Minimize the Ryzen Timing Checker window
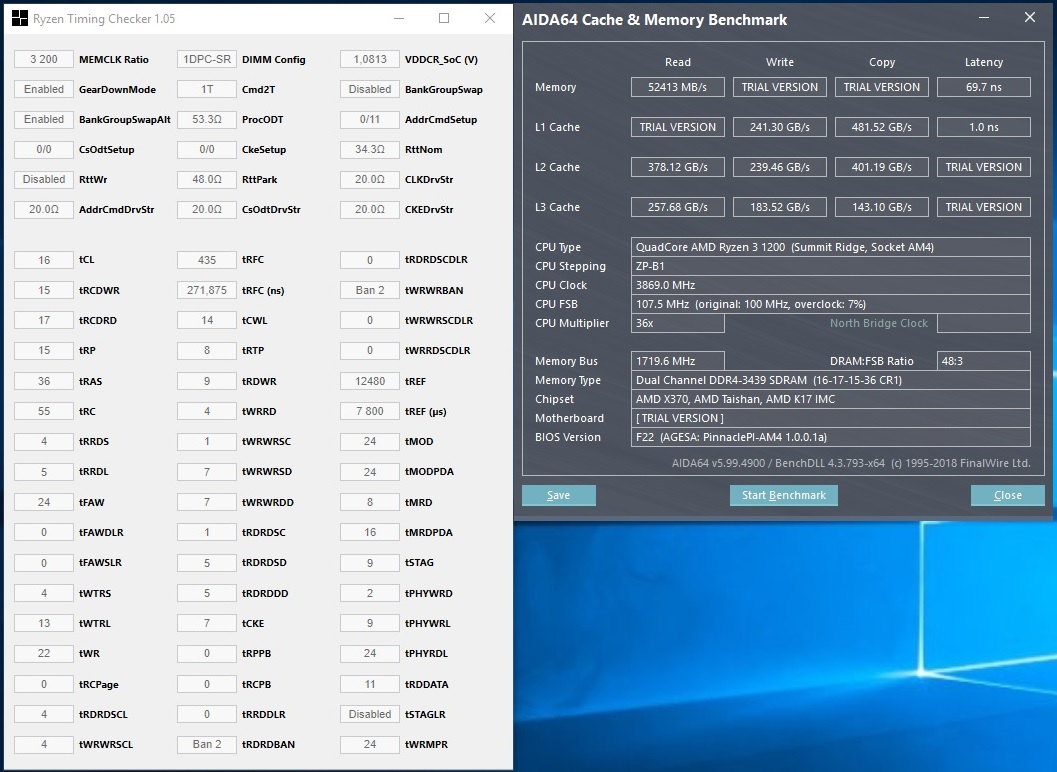The height and width of the screenshot is (772, 1057). click(x=399, y=18)
